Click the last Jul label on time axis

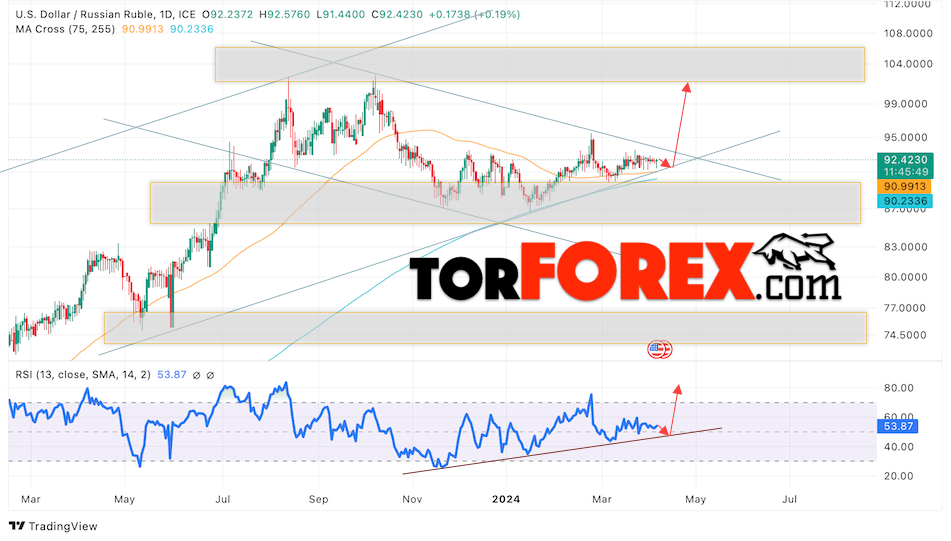[x=789, y=499]
